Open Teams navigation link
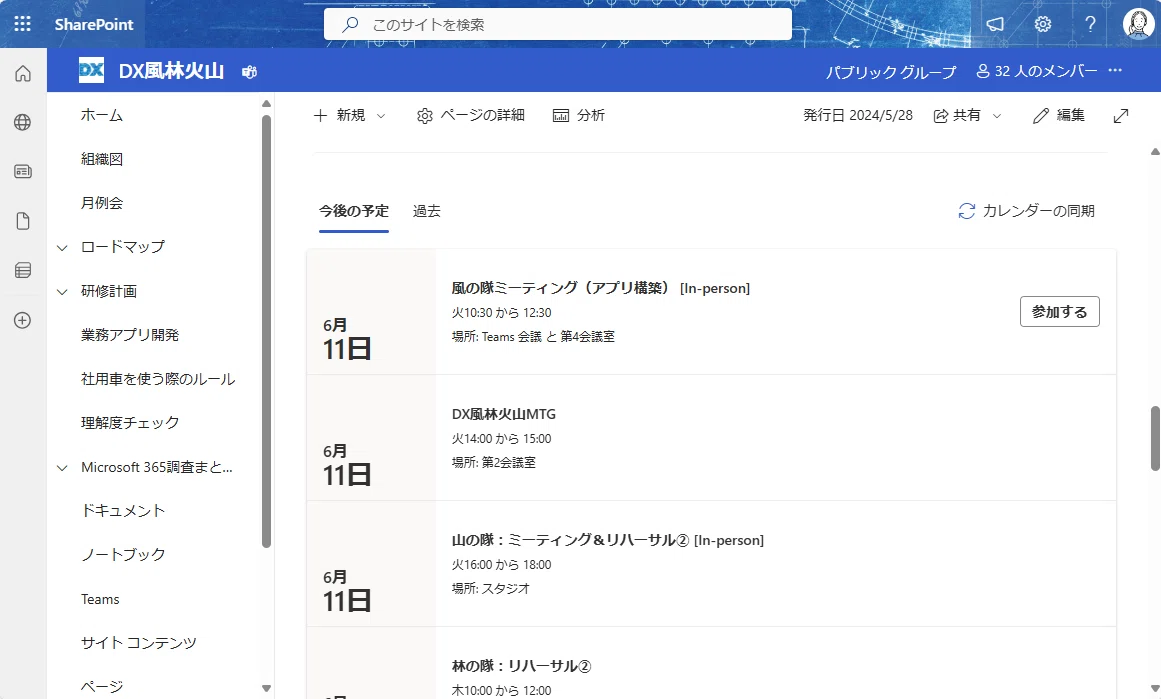The image size is (1161, 699). 100,599
